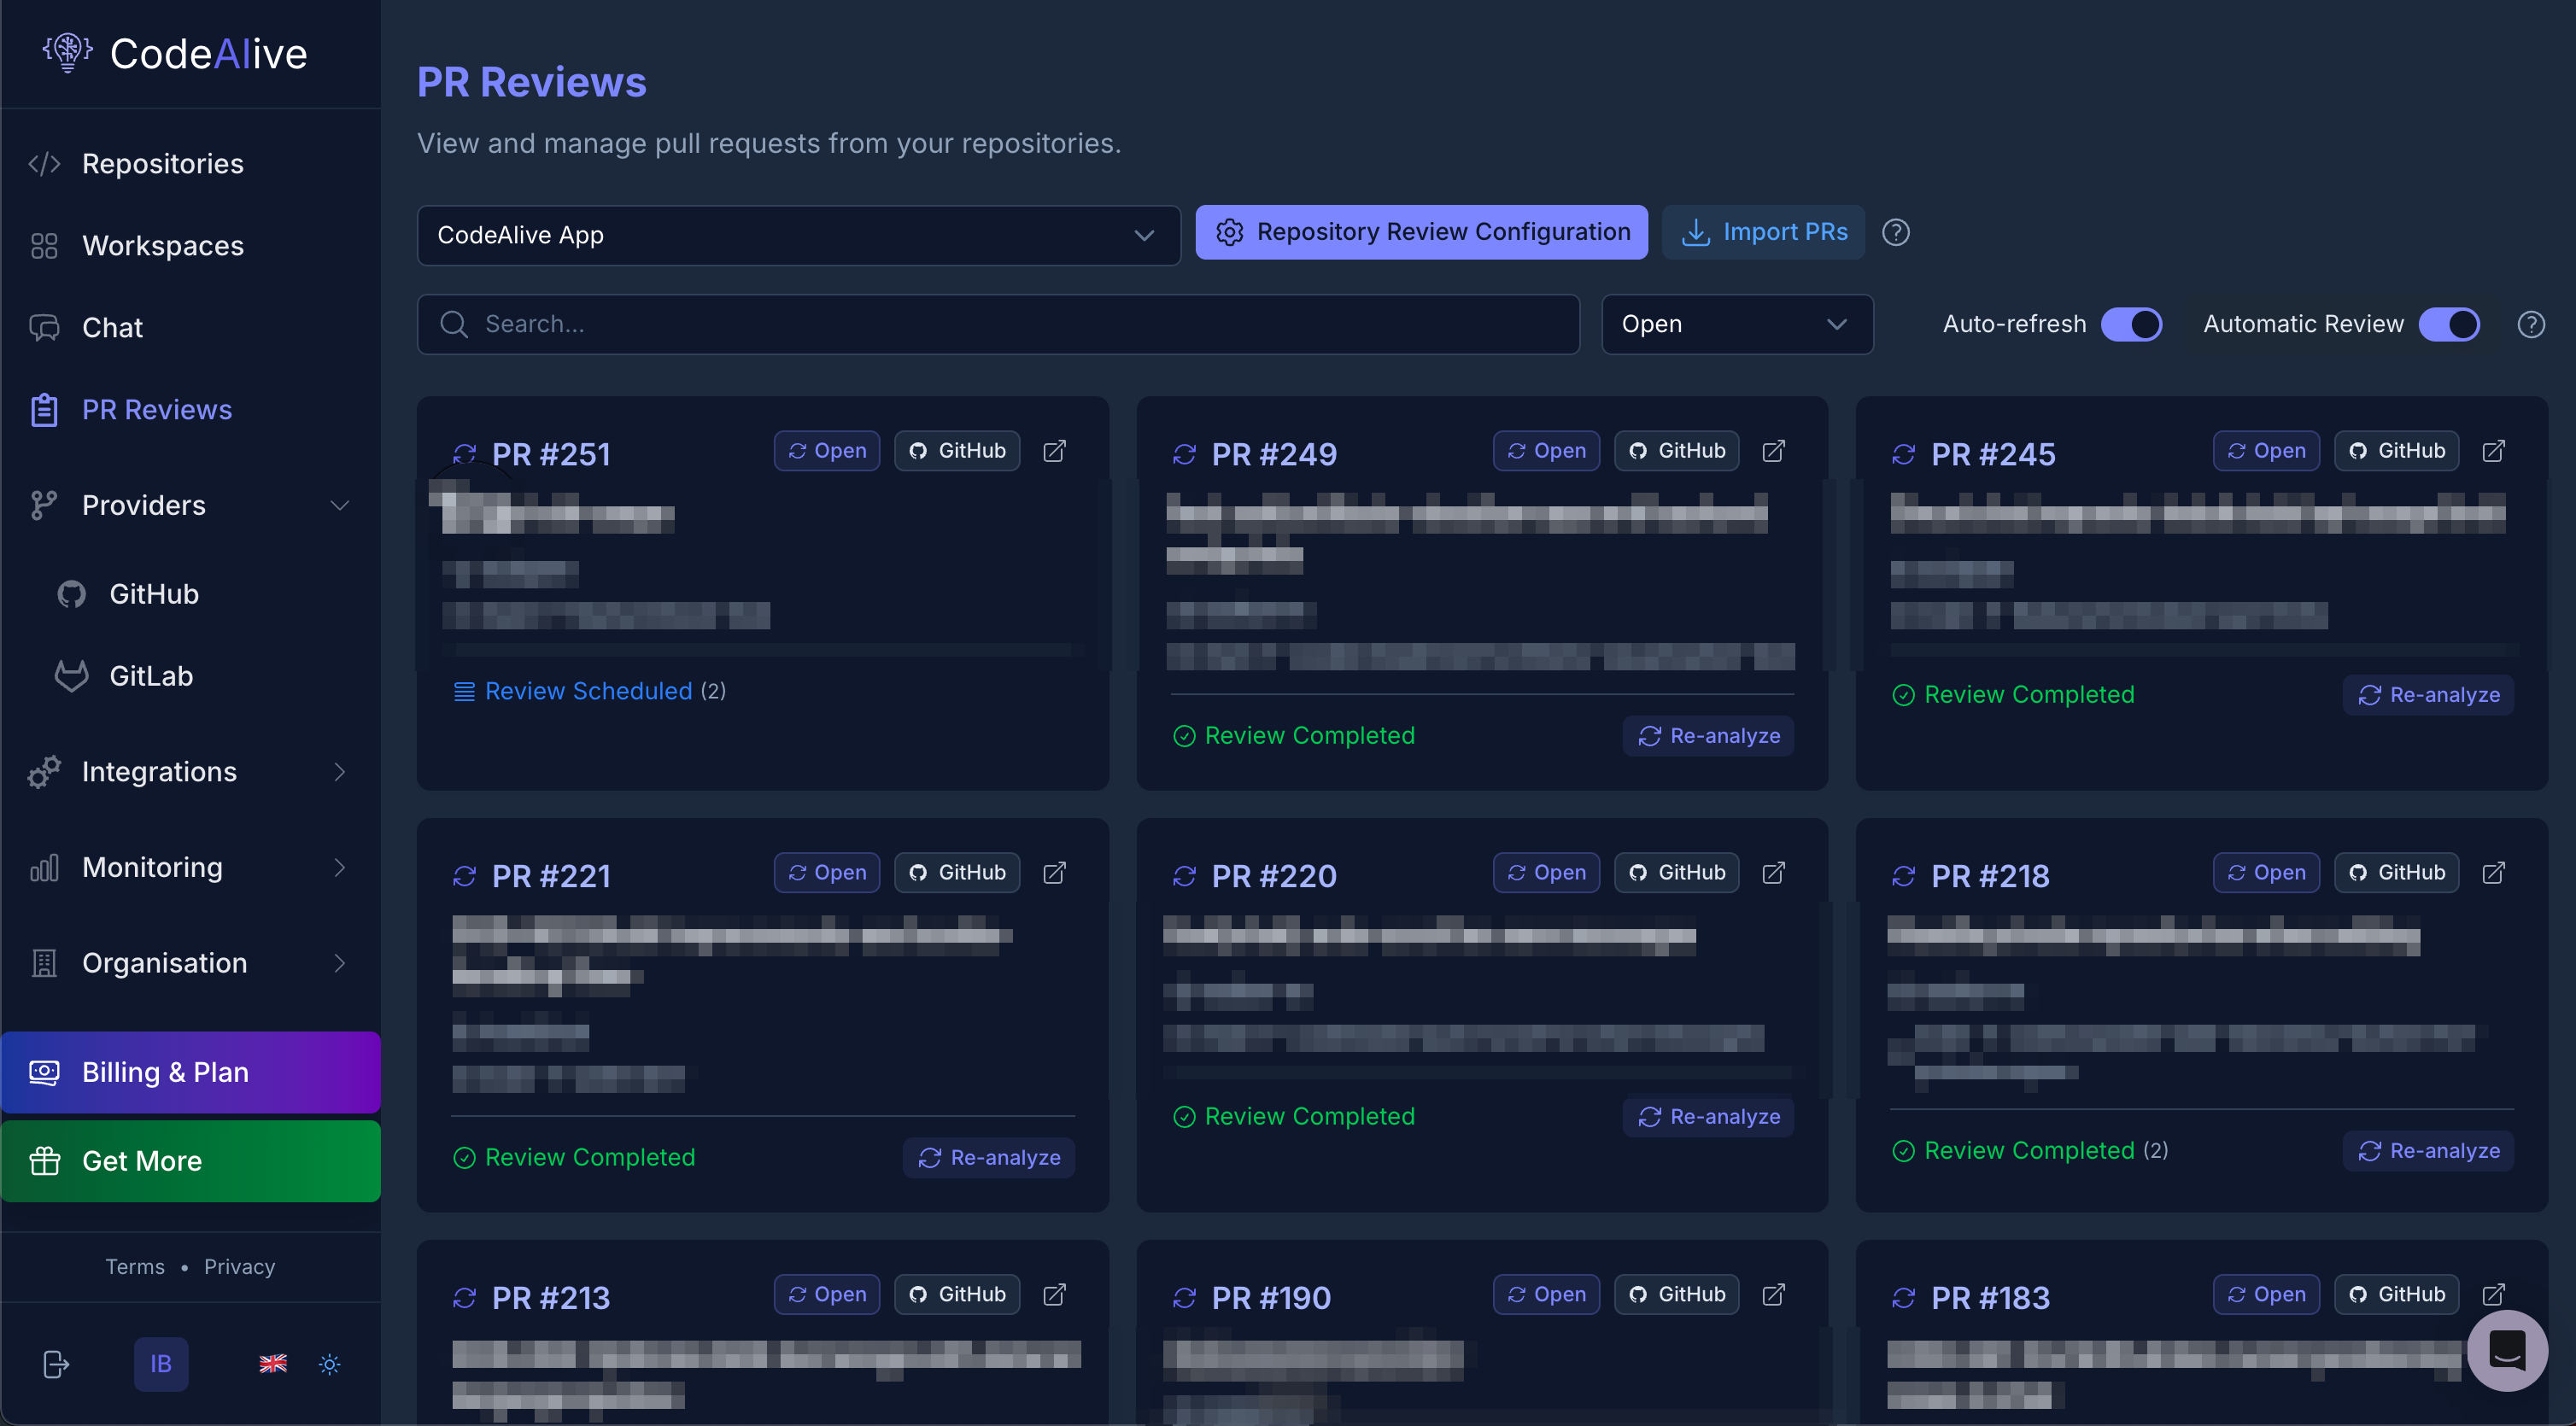Click the PR search field

pyautogui.click(x=998, y=324)
